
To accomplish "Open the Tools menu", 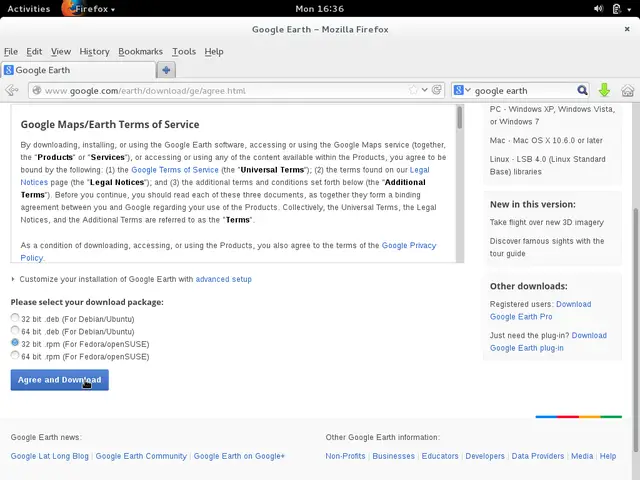I will click(184, 51).
